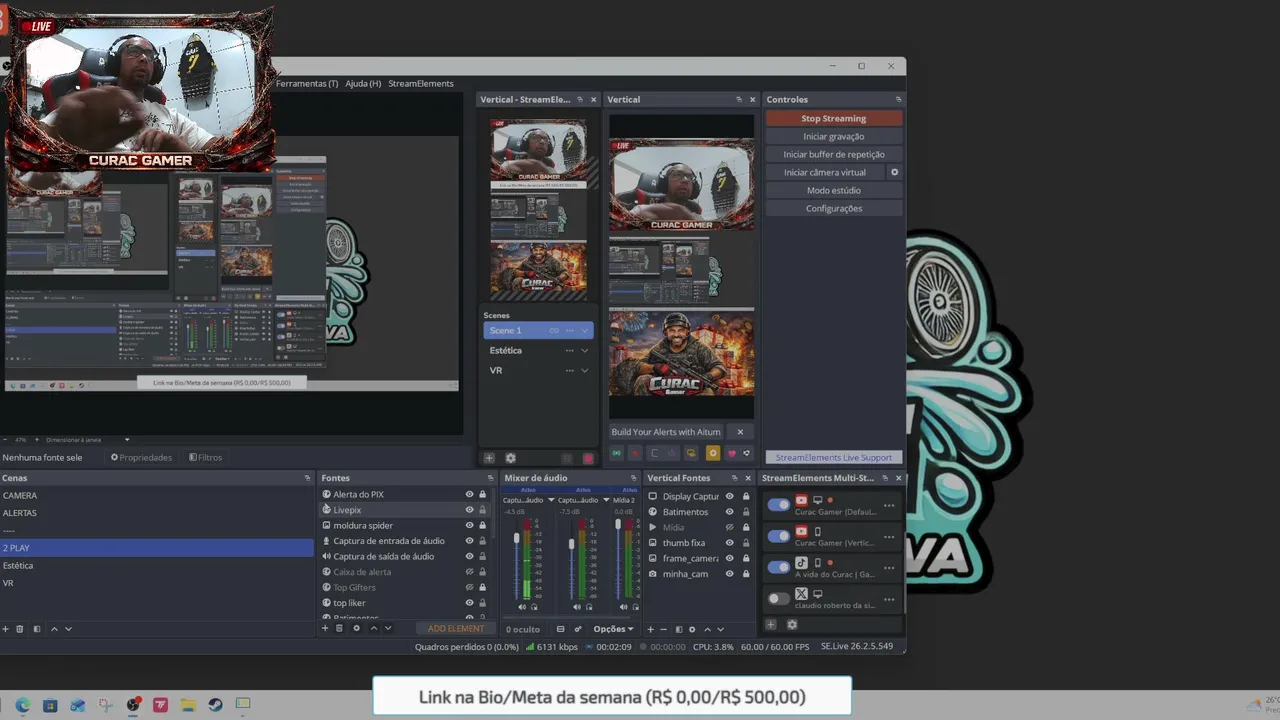Toggle first Curac Gamer (Default) stream destination

[779, 505]
